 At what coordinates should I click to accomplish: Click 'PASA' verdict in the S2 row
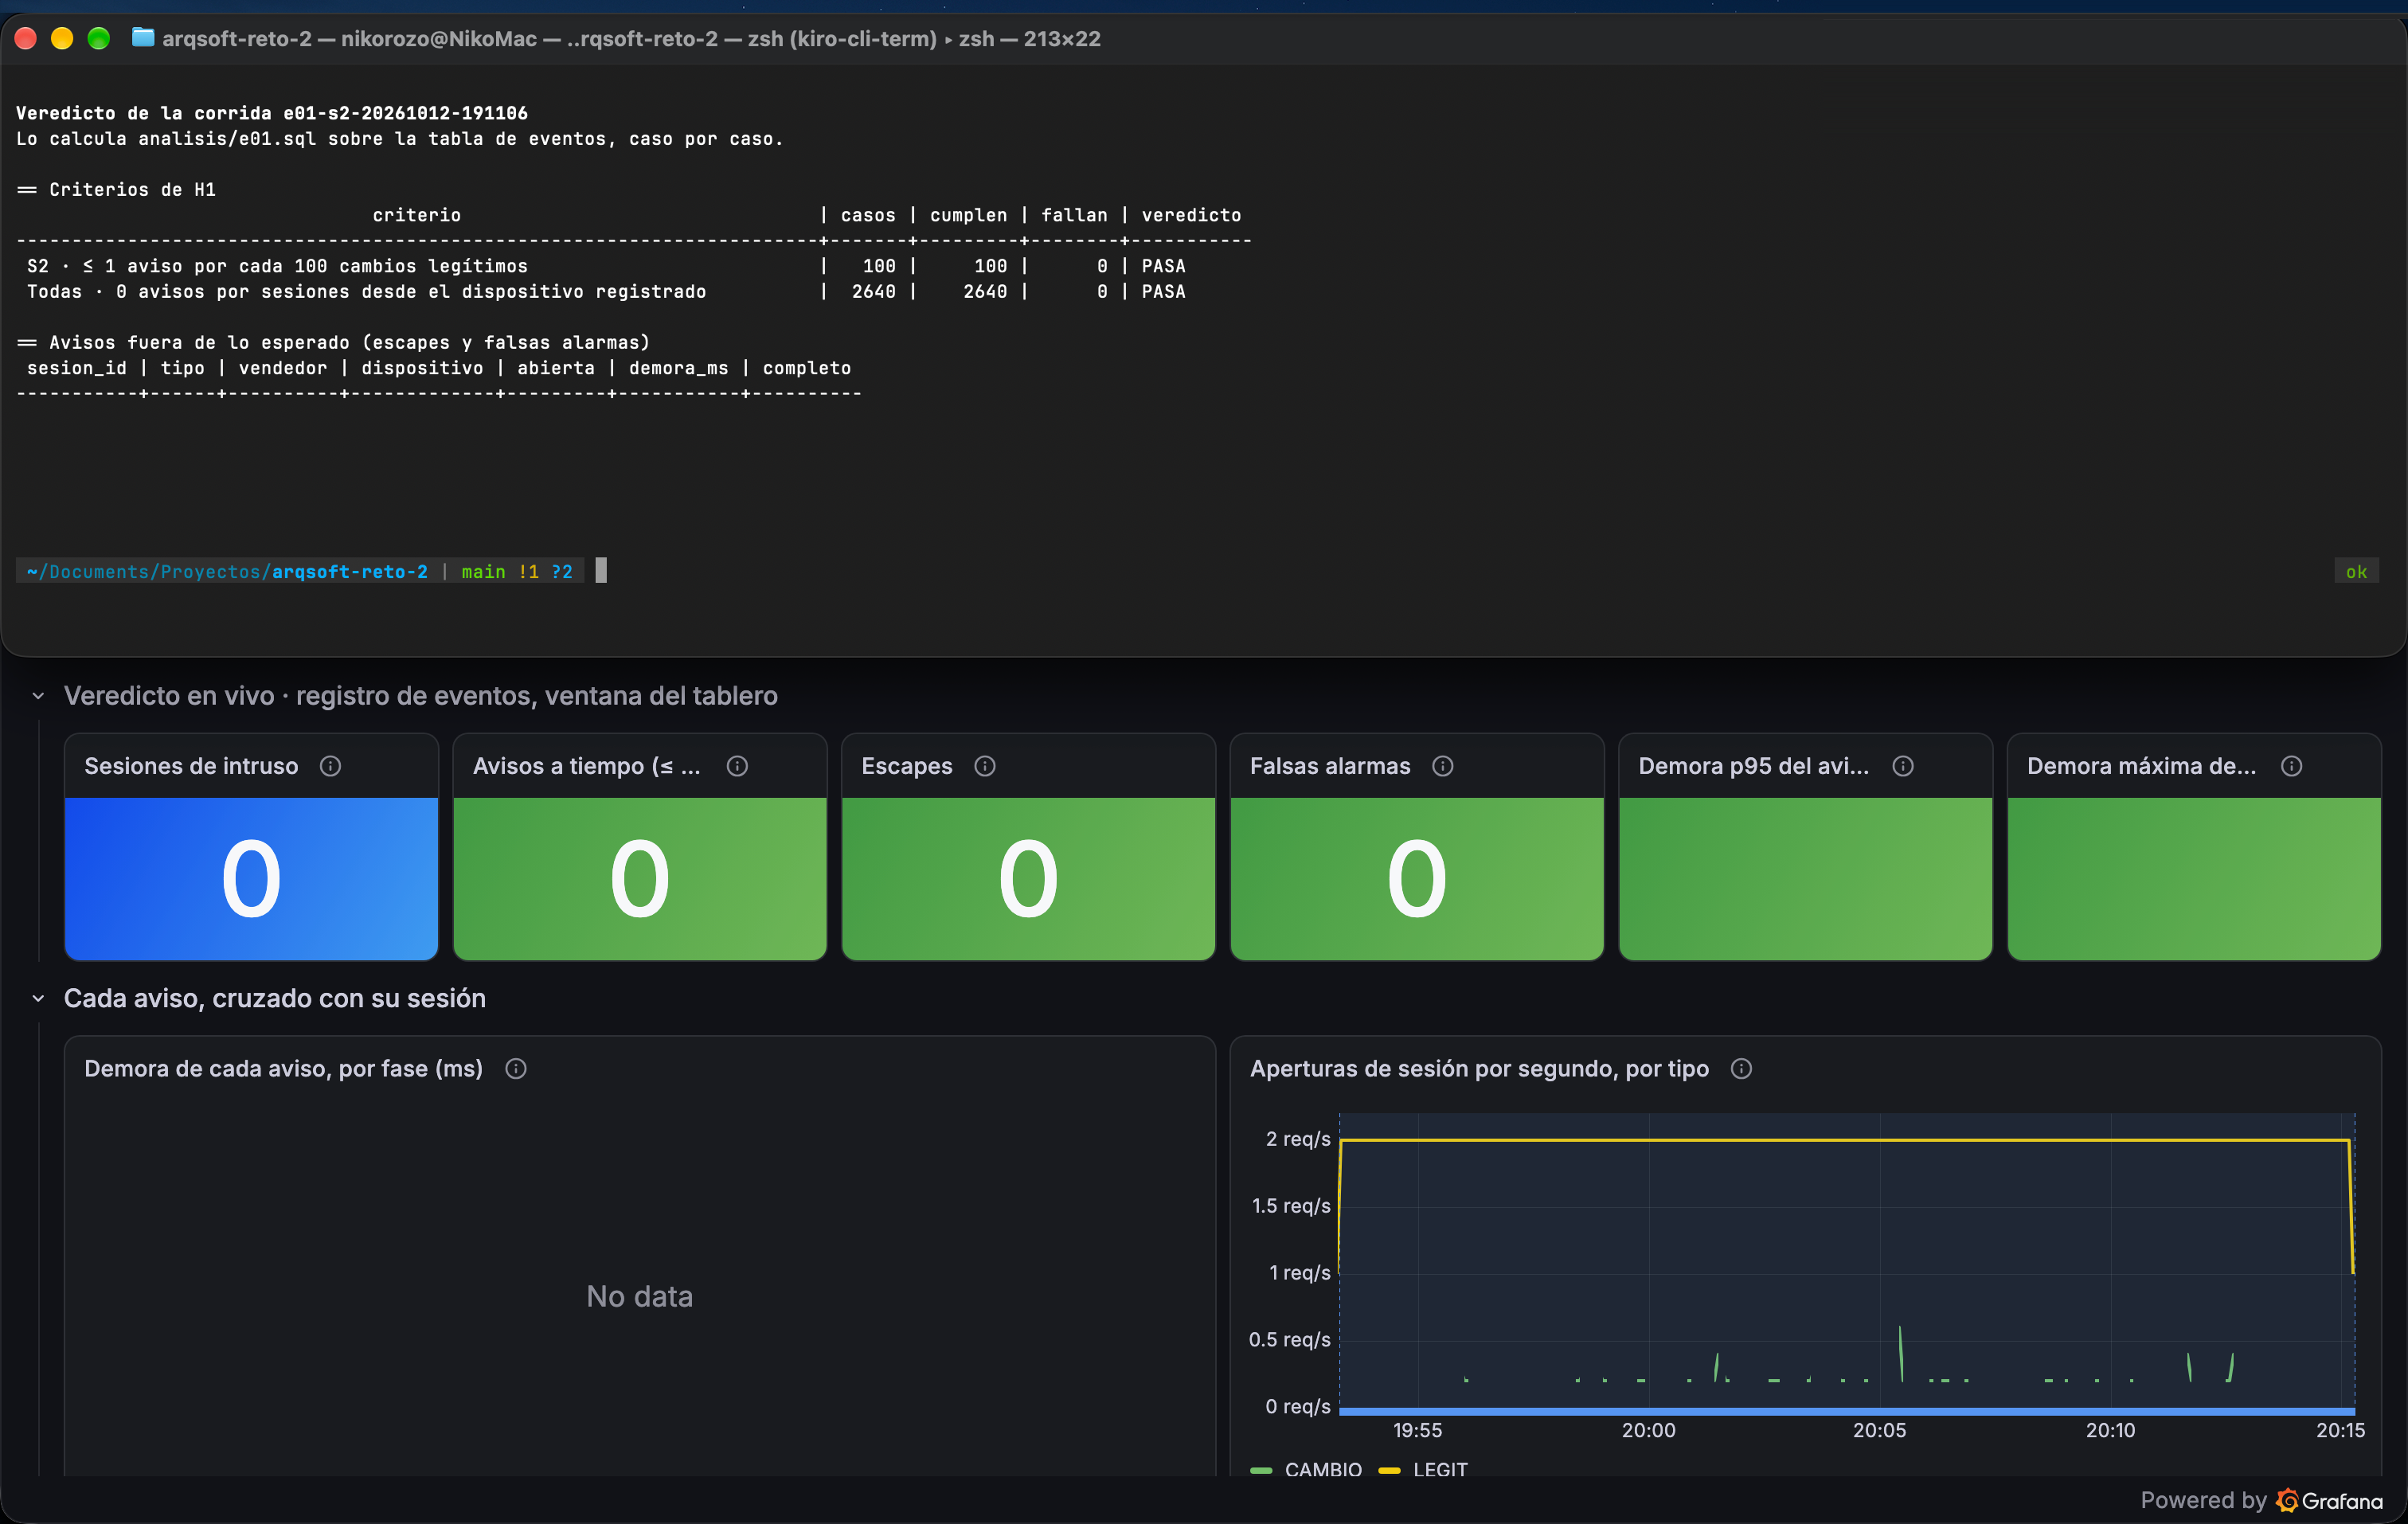click(x=1163, y=266)
